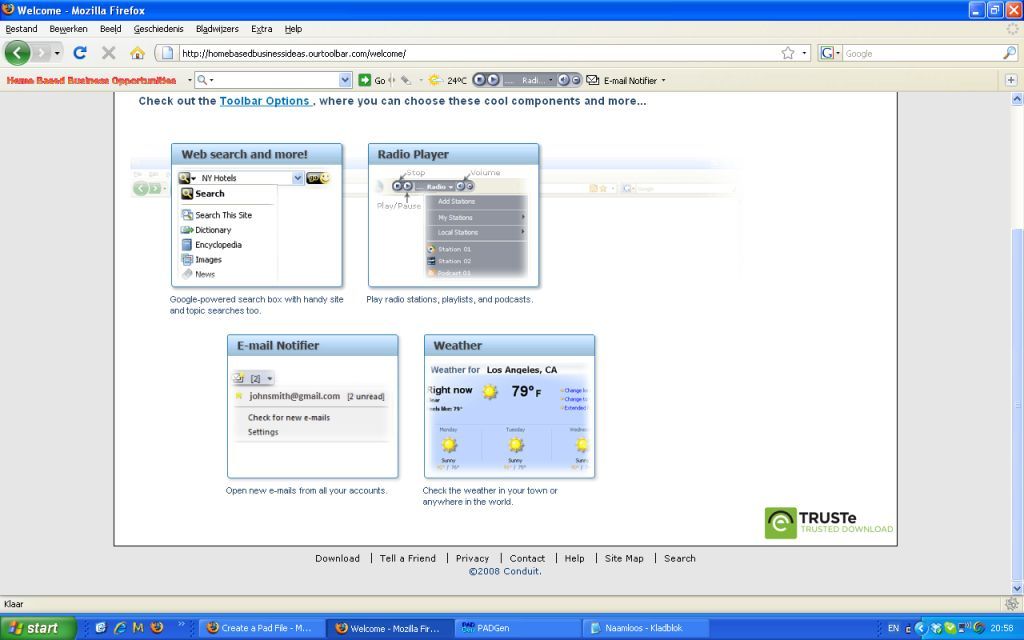Expand hidden quick launch icons chevron
The width and height of the screenshot is (1024, 640).
[181, 624]
